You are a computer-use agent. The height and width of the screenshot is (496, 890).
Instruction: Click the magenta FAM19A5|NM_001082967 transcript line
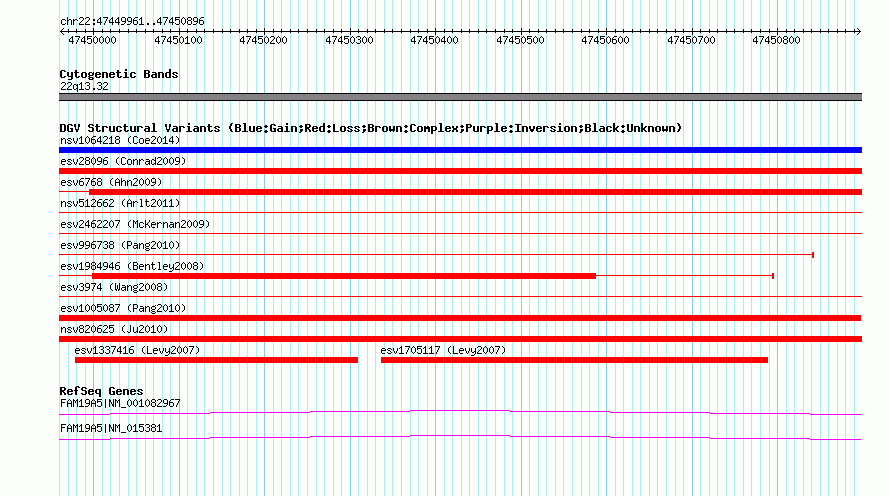point(460,412)
